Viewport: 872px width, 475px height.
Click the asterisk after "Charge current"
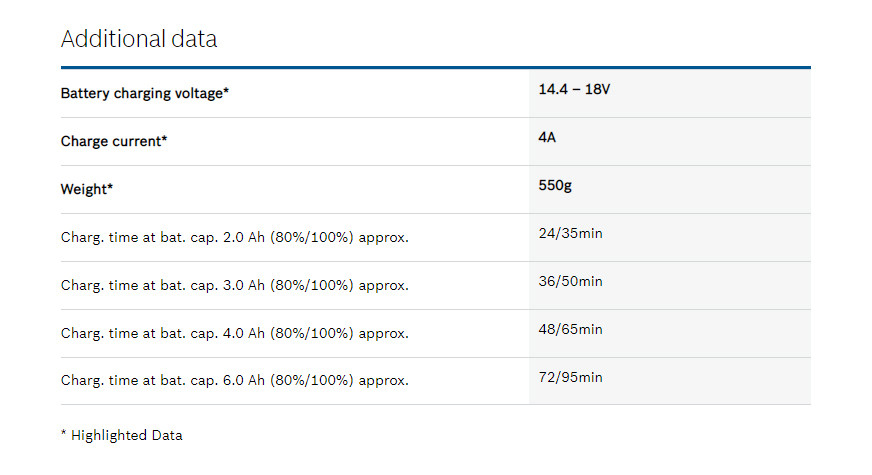click(x=164, y=140)
